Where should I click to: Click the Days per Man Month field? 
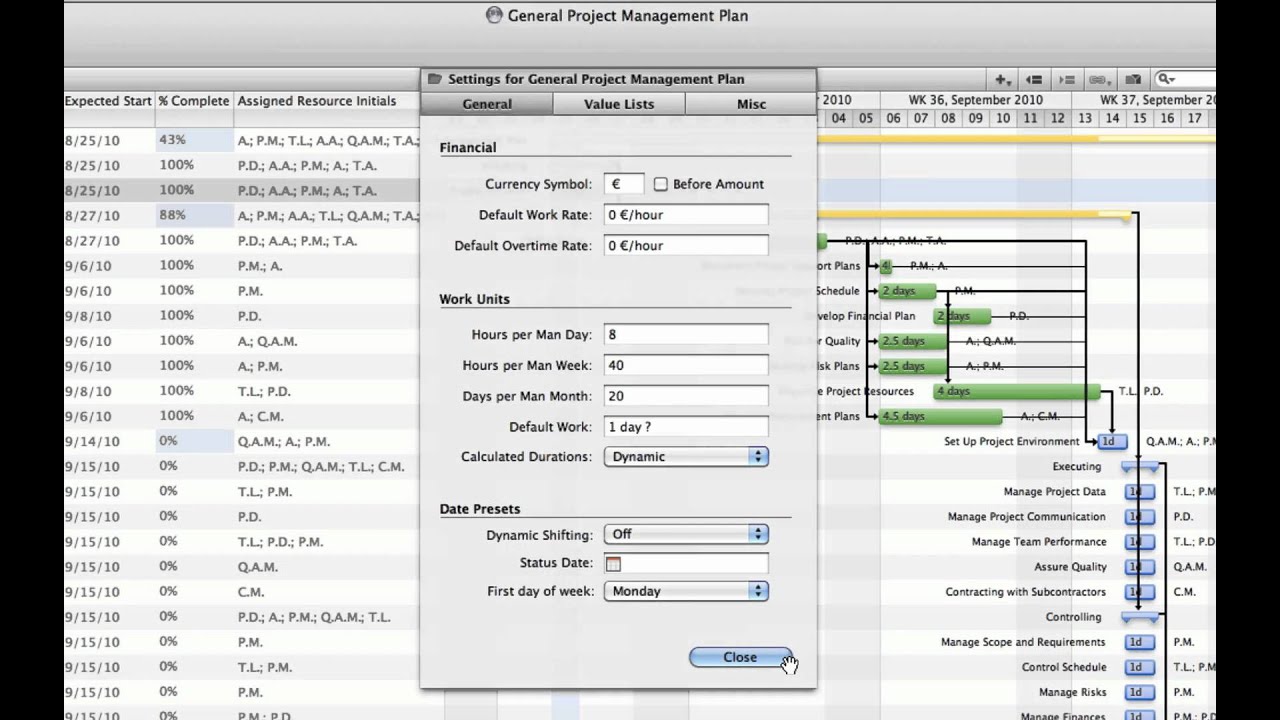pyautogui.click(x=686, y=396)
